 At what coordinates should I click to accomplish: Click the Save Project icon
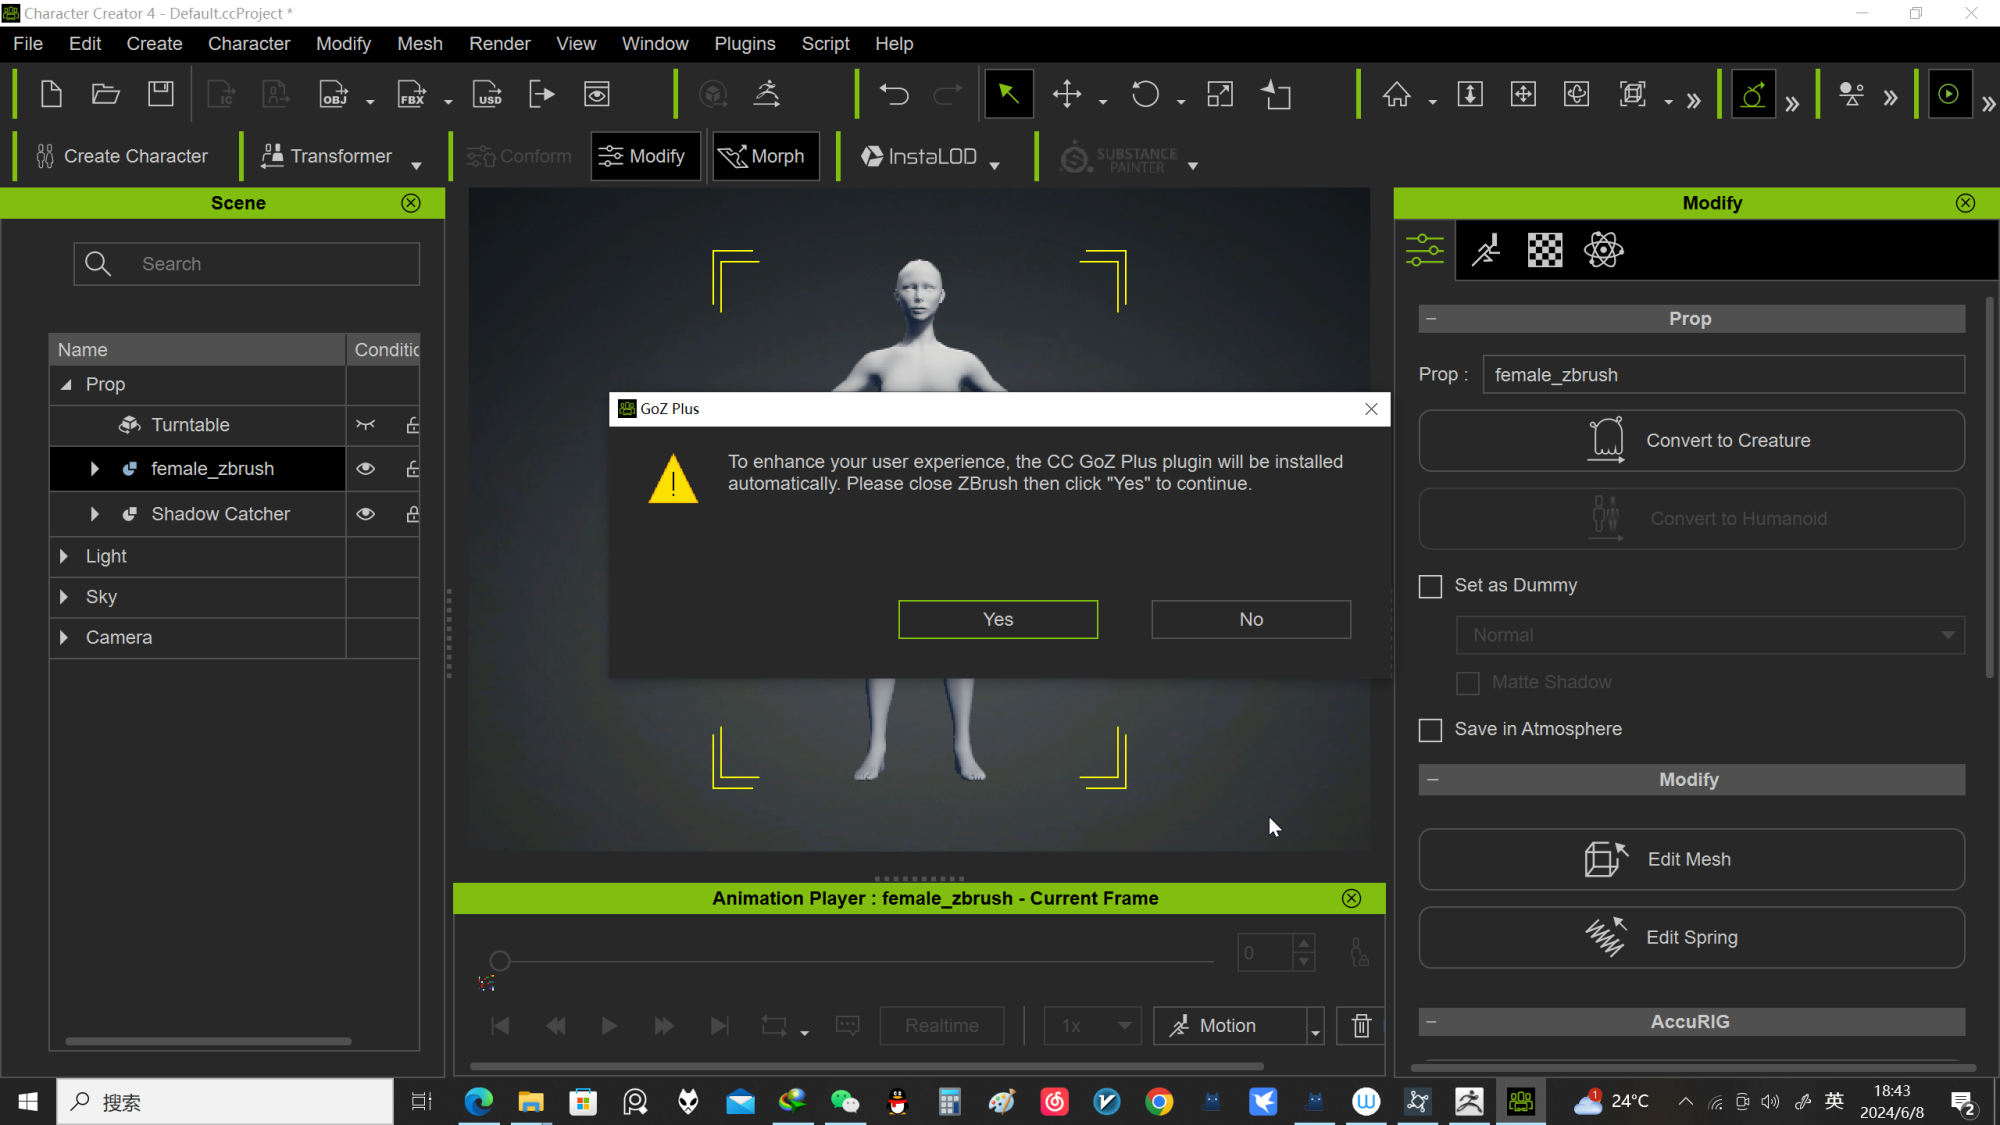(161, 95)
